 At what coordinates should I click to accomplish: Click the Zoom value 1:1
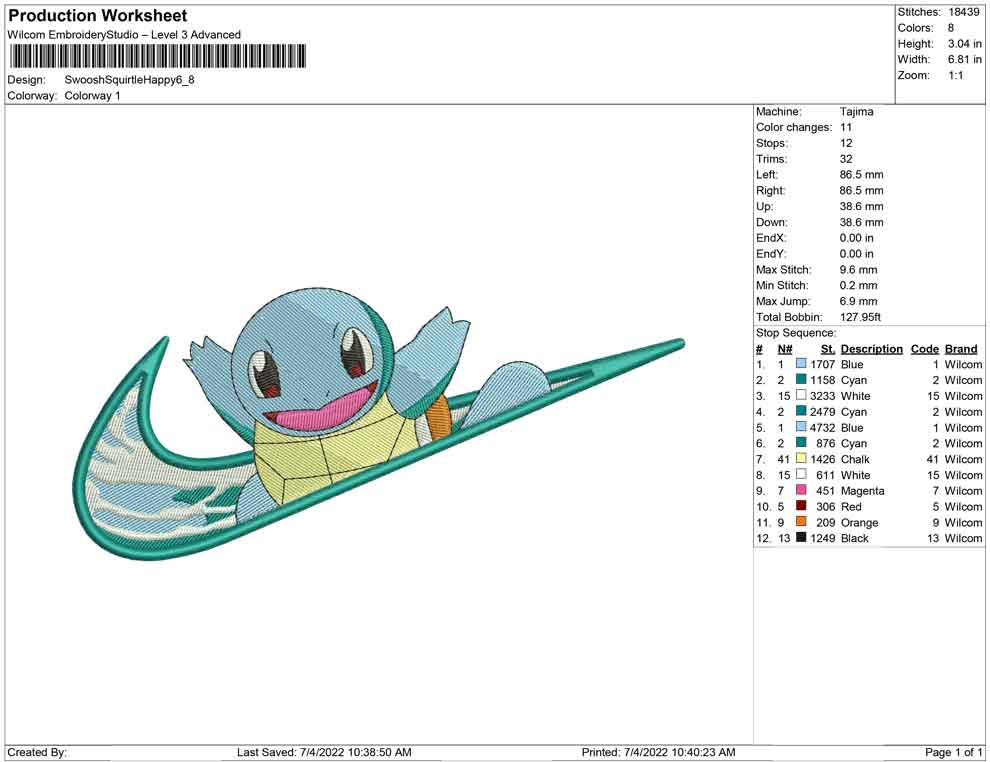point(955,75)
